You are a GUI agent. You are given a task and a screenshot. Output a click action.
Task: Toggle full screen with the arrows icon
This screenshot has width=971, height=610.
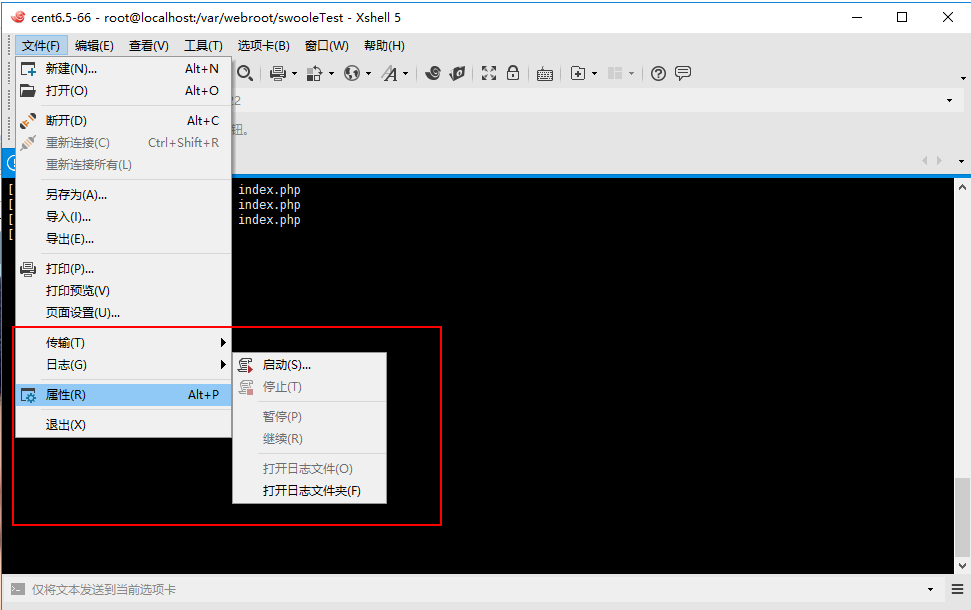(x=489, y=73)
